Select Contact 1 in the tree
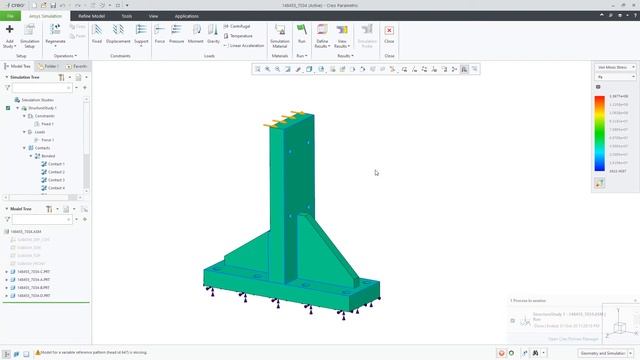Image resolution: width=640 pixels, height=360 pixels. pos(52,164)
